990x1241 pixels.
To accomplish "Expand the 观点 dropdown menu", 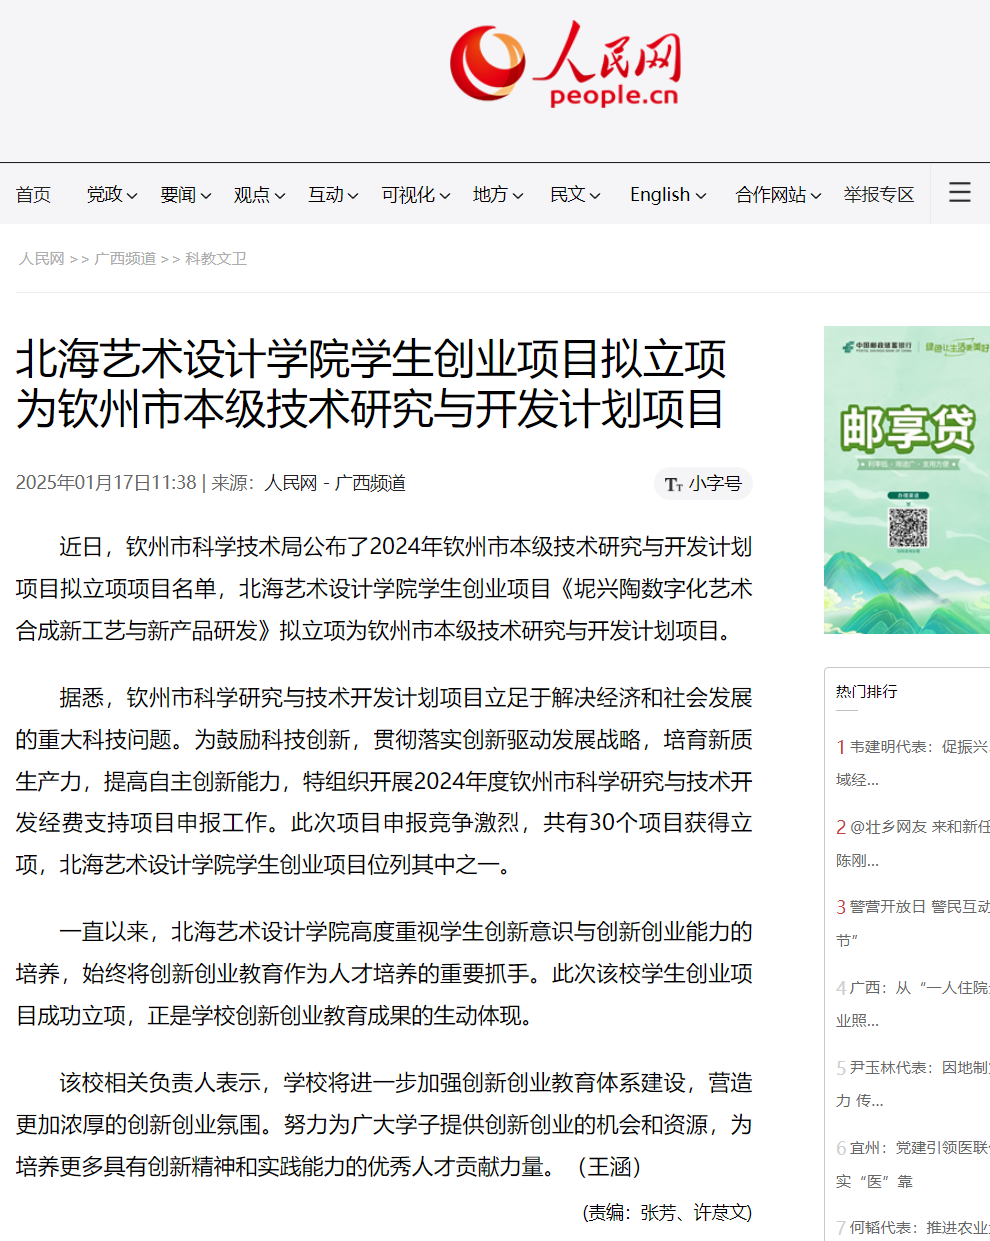I will point(259,195).
